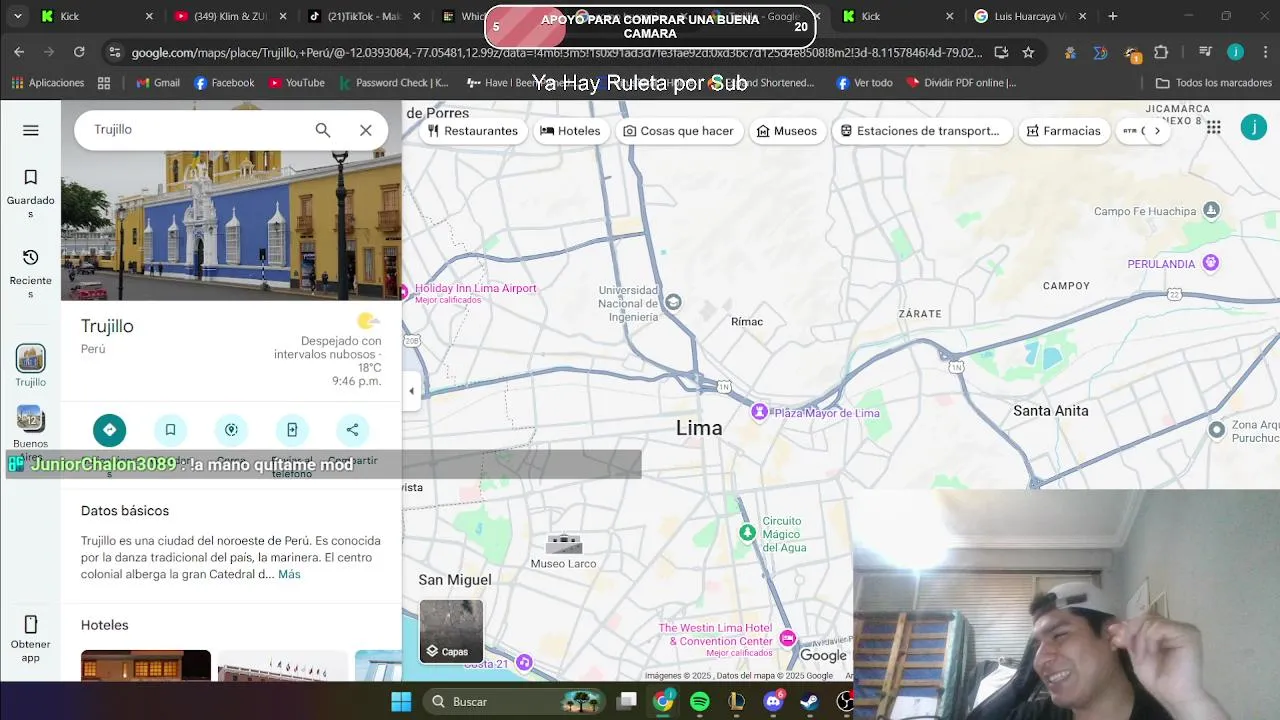Select the Cosas que hacer chip
The width and height of the screenshot is (1280, 720).
pos(678,131)
